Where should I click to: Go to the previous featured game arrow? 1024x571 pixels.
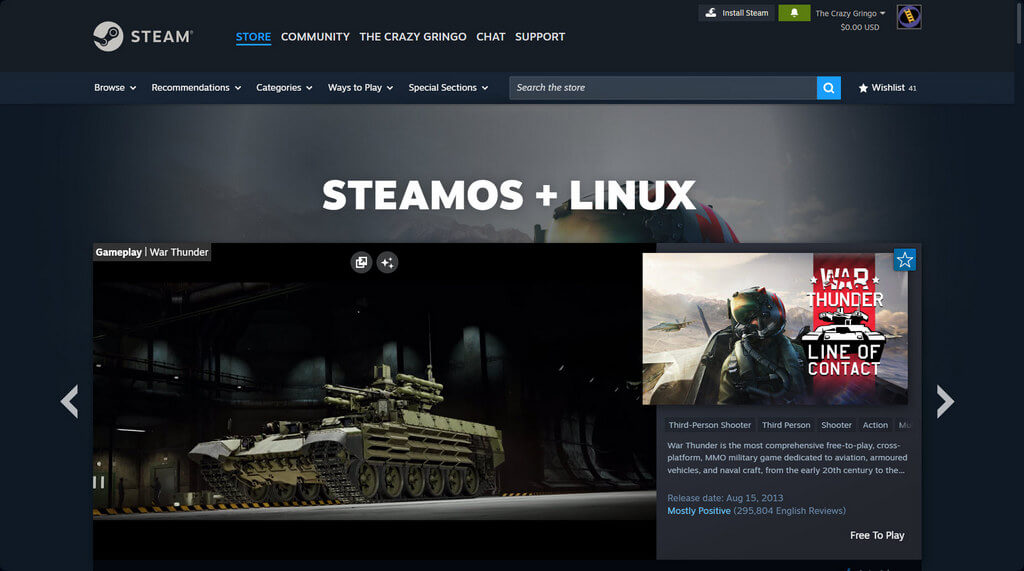69,401
